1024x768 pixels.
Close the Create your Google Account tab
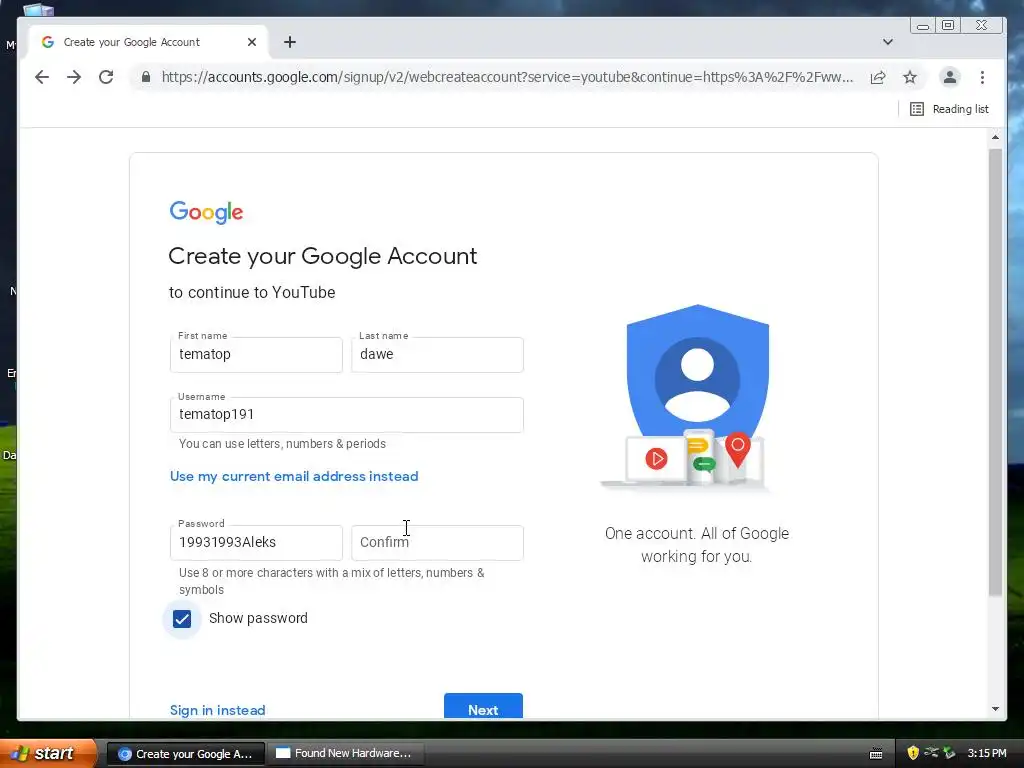252,42
